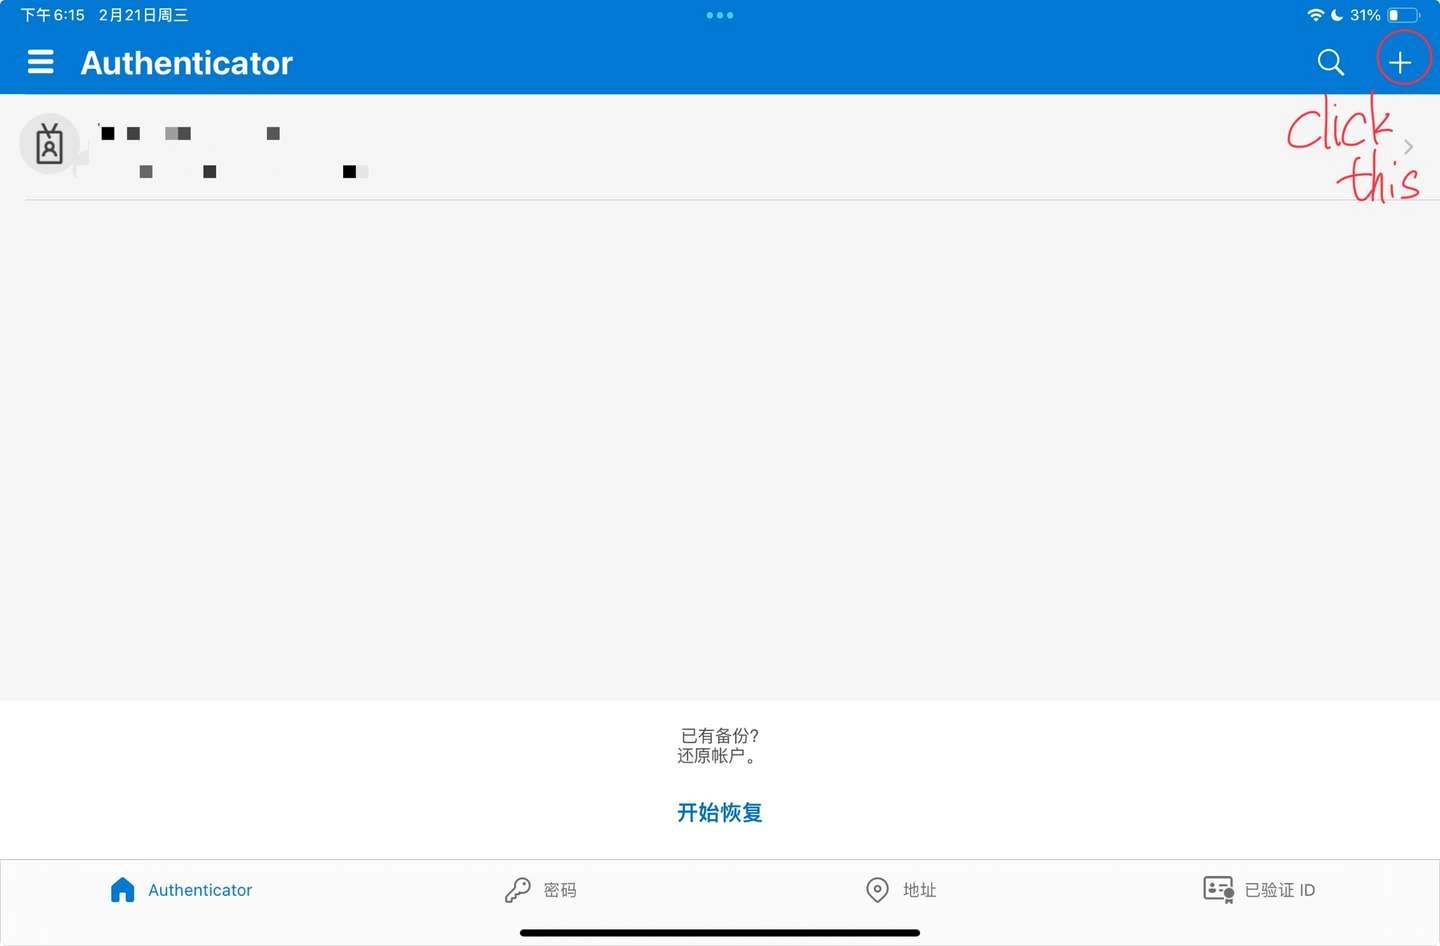Screen dimensions: 1440x946
Task: Tap the three-dot multitasking indicator
Action: point(720,15)
